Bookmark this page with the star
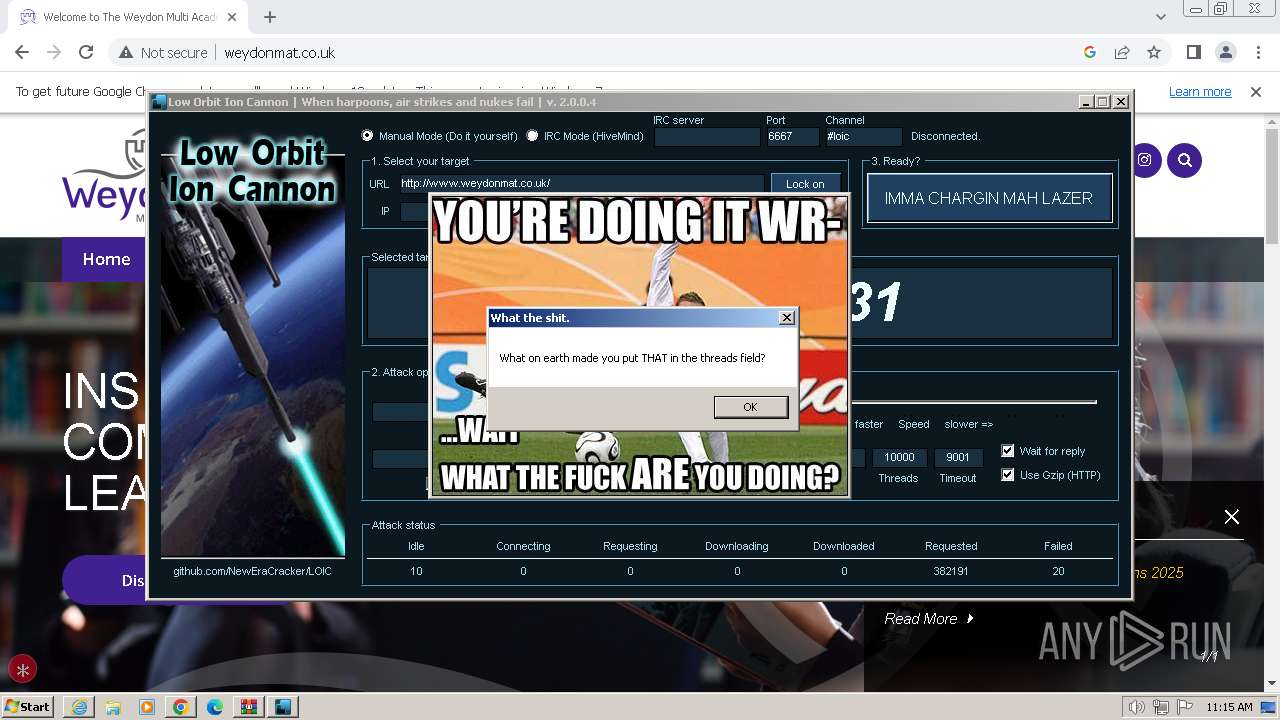The height and width of the screenshot is (720, 1280). (1154, 53)
